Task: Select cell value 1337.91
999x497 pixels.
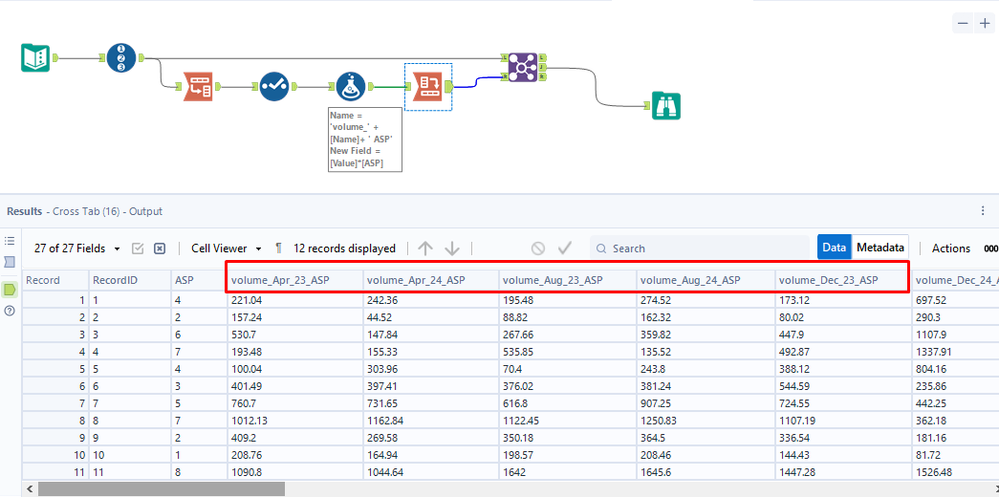Action: pyautogui.click(x=955, y=350)
